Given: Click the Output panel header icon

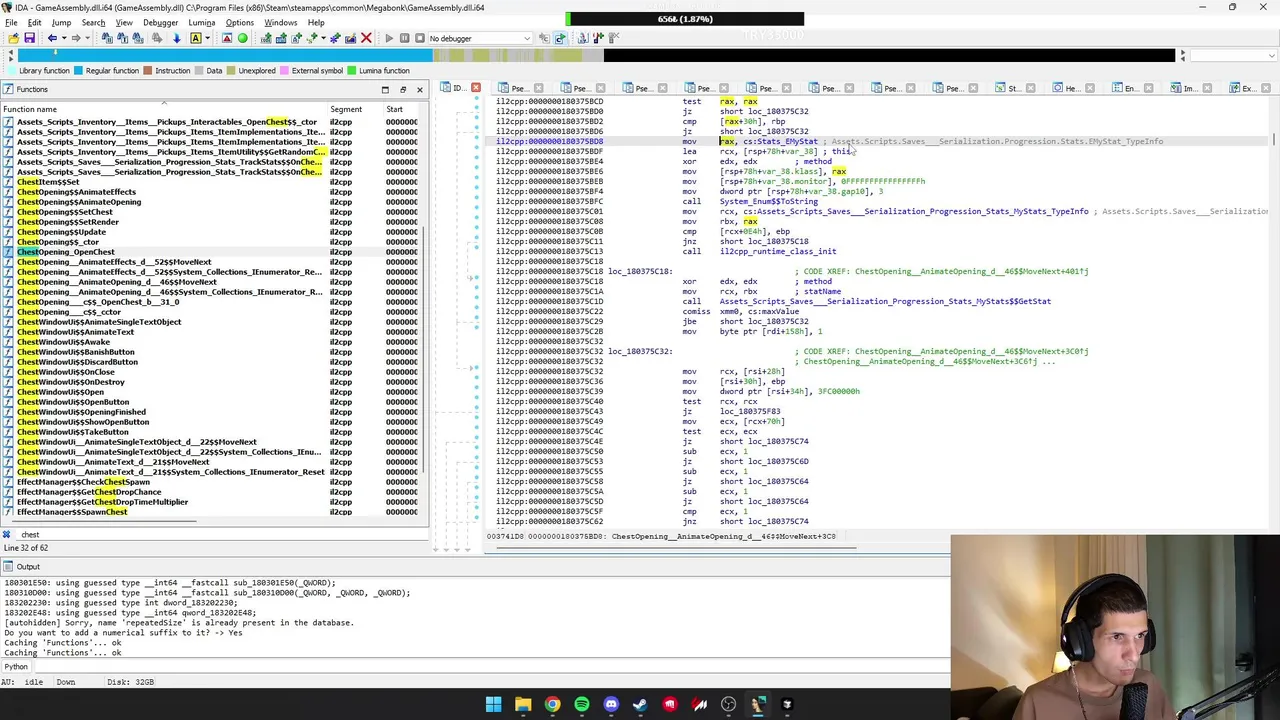Looking at the screenshot, I should [x=7, y=567].
